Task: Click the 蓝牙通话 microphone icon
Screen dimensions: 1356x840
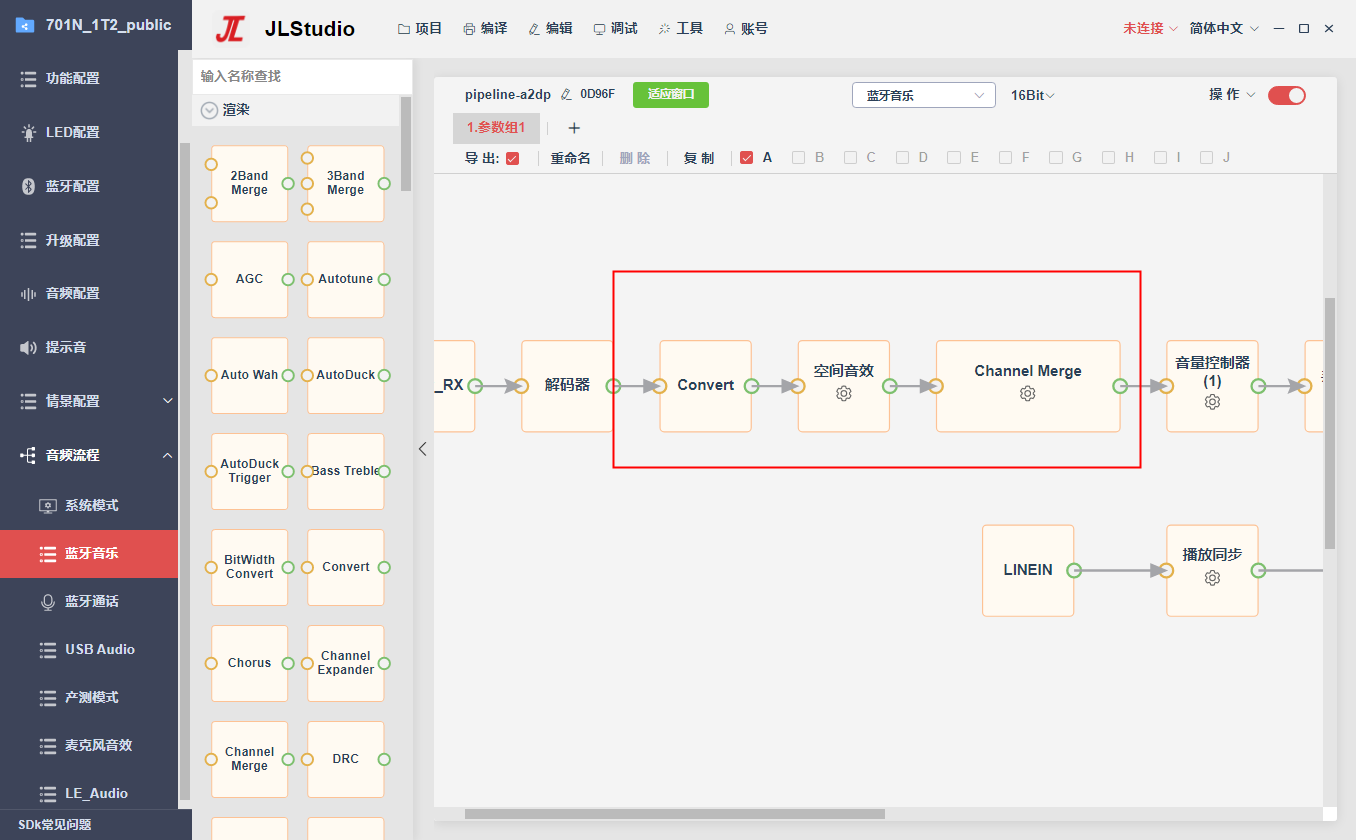Action: pyautogui.click(x=47, y=601)
